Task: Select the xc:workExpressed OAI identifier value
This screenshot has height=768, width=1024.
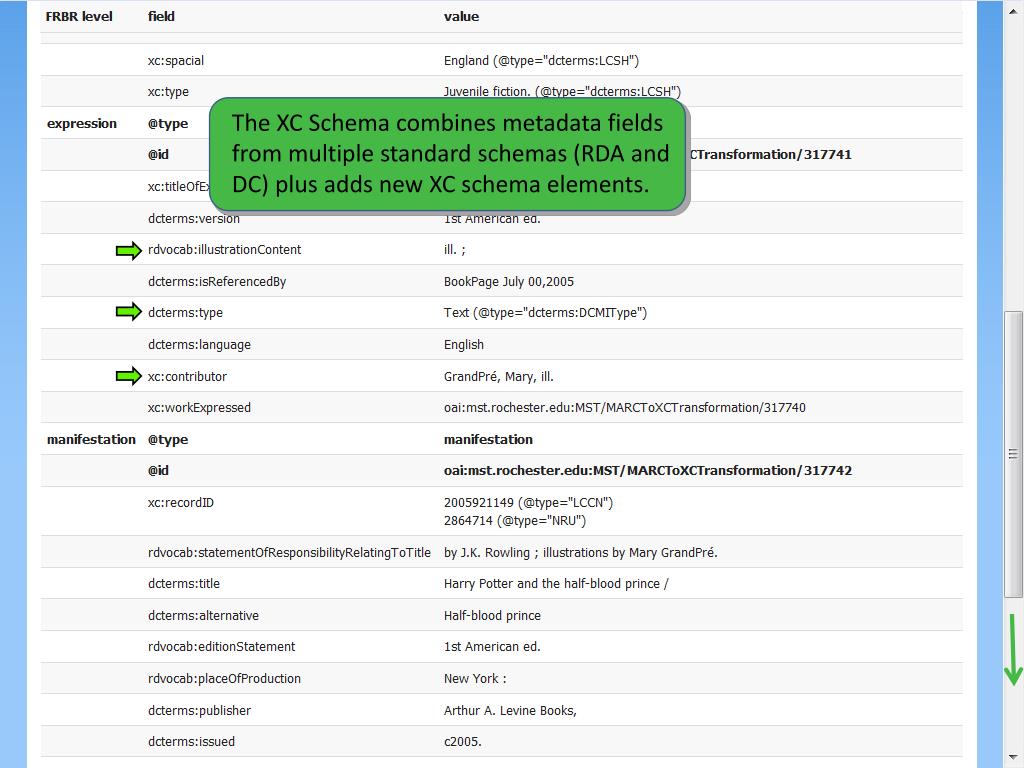Action: tap(624, 408)
